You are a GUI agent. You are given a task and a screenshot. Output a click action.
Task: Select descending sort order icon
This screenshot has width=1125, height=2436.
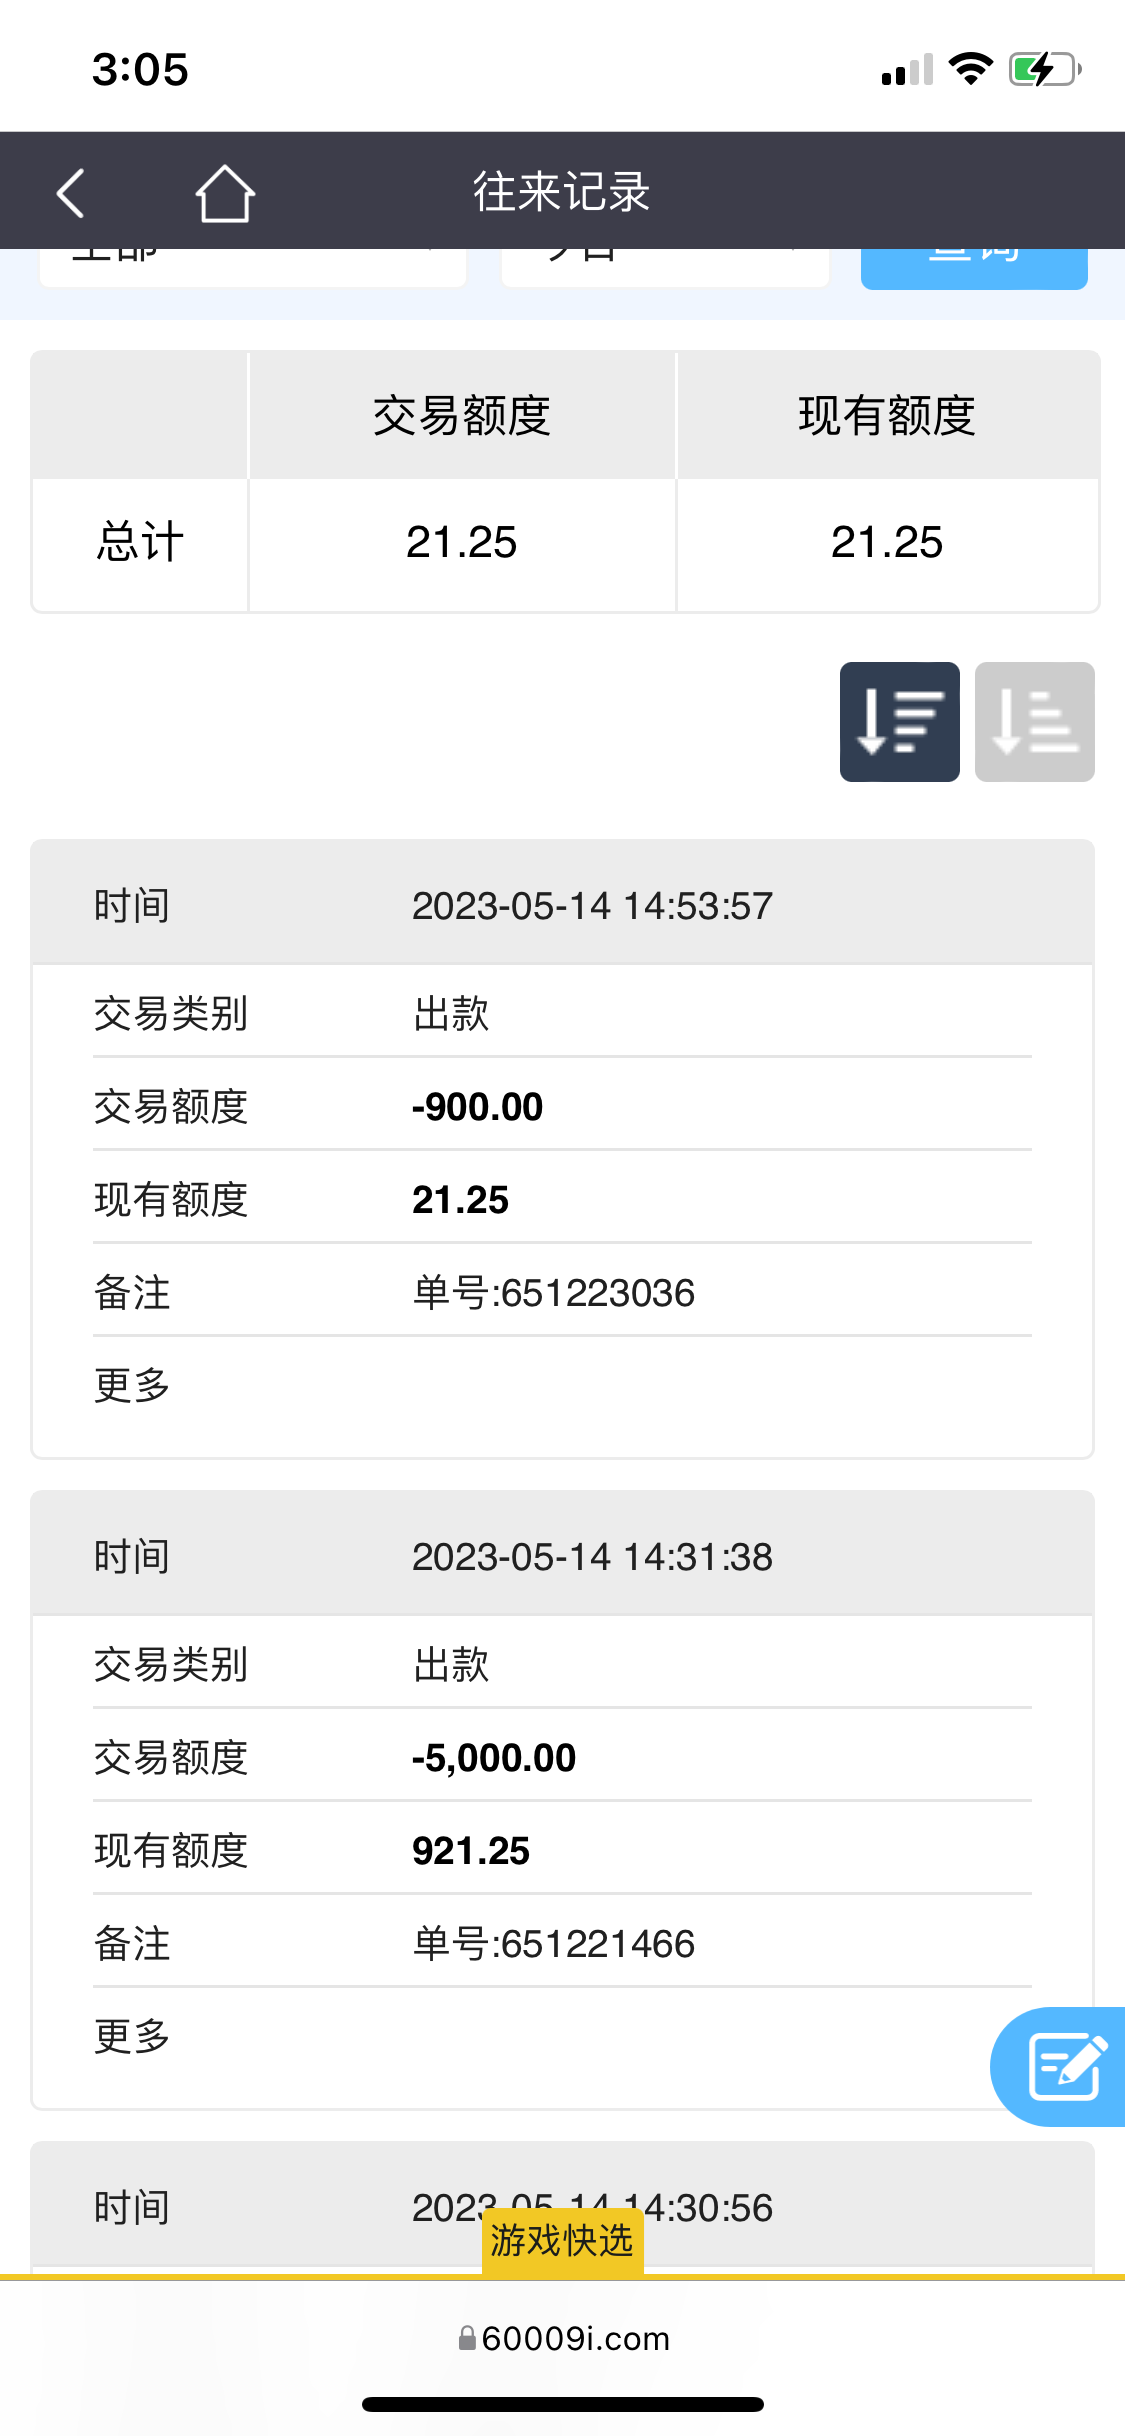tap(899, 721)
